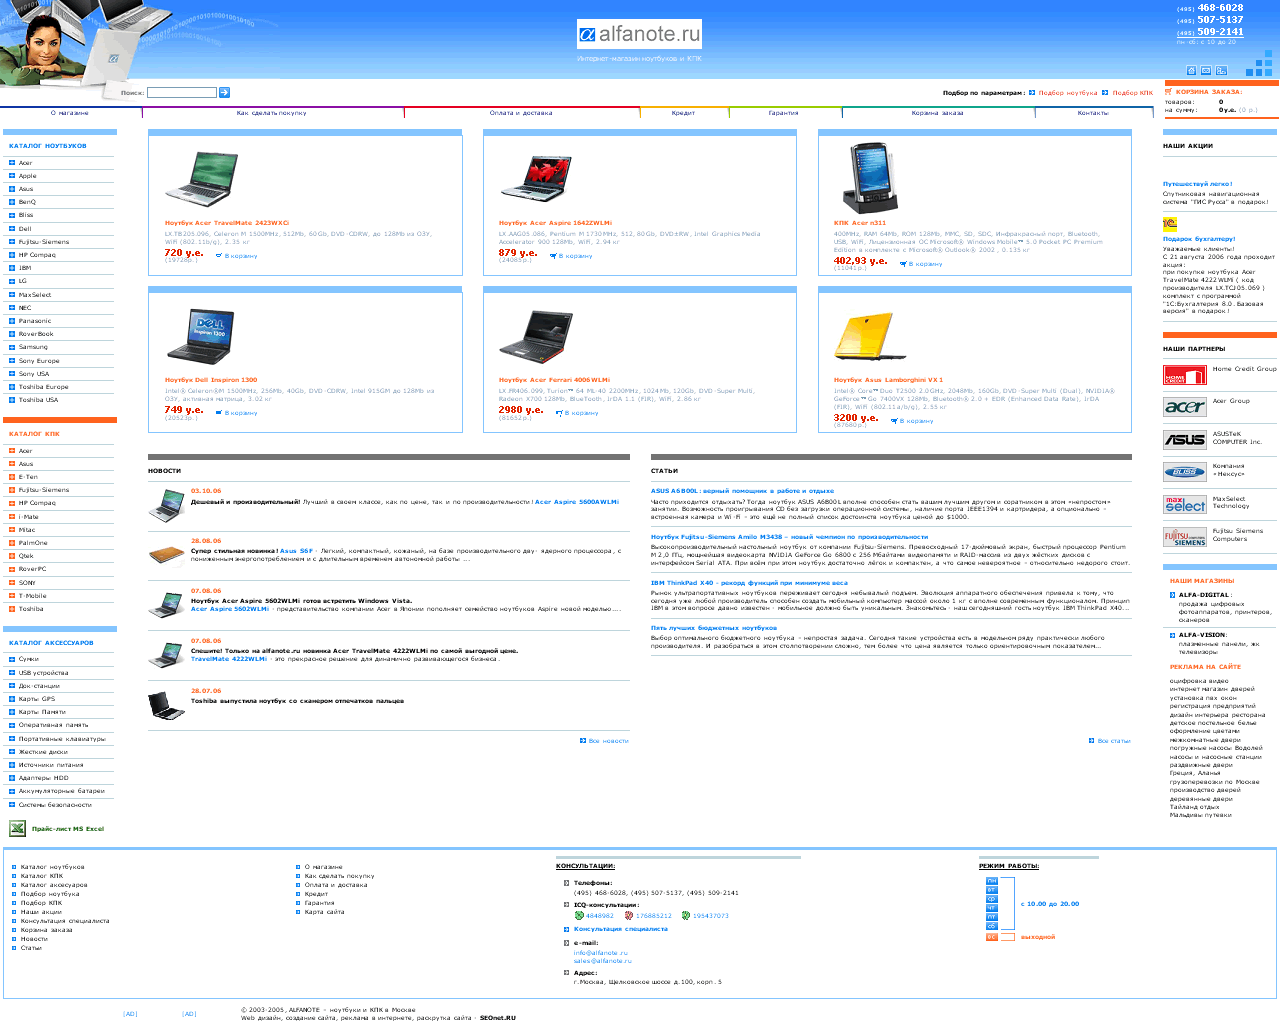1280x1024 pixels.
Task: Click the ICQ flower icon beside 176885212
Action: 629,915
